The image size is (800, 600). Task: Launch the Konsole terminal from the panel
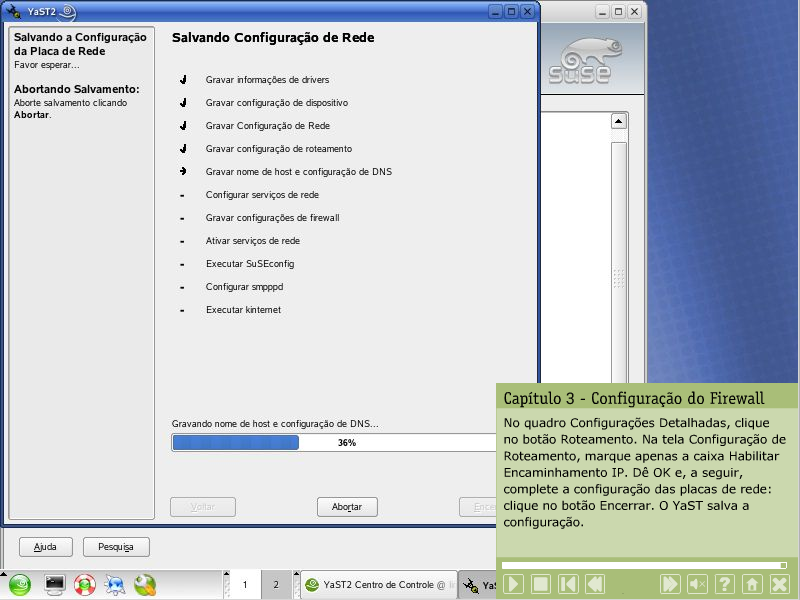pyautogui.click(x=55, y=585)
